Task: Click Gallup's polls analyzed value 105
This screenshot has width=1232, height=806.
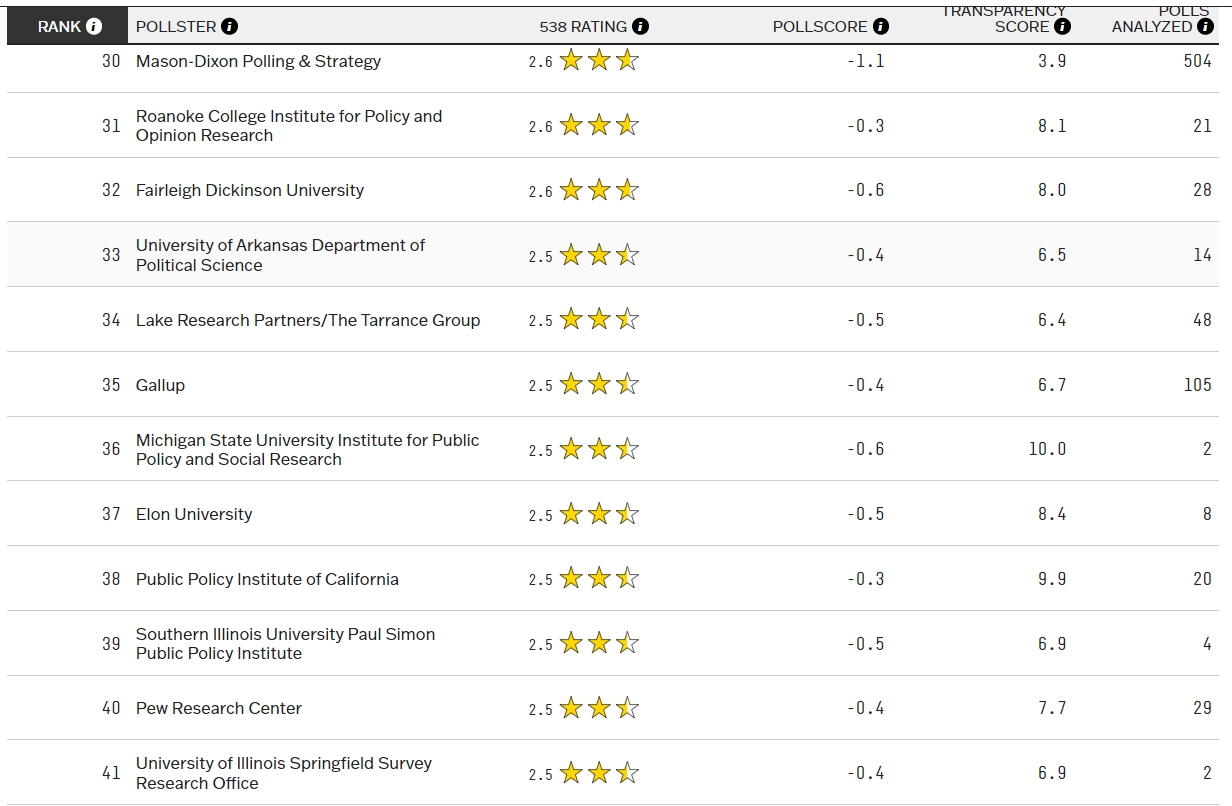Action: [1197, 385]
